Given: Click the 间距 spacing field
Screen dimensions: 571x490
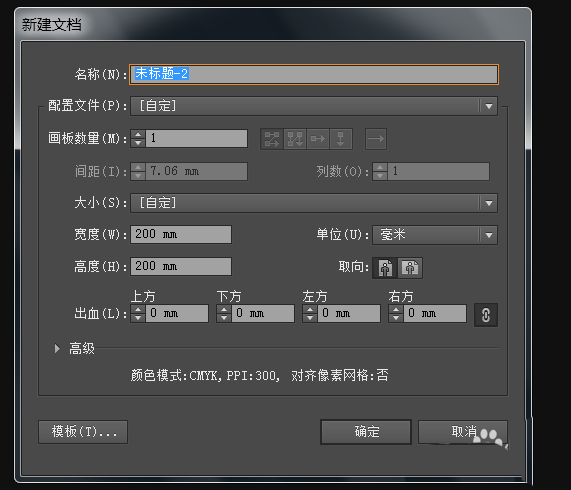Looking at the screenshot, I should click(x=197, y=171).
